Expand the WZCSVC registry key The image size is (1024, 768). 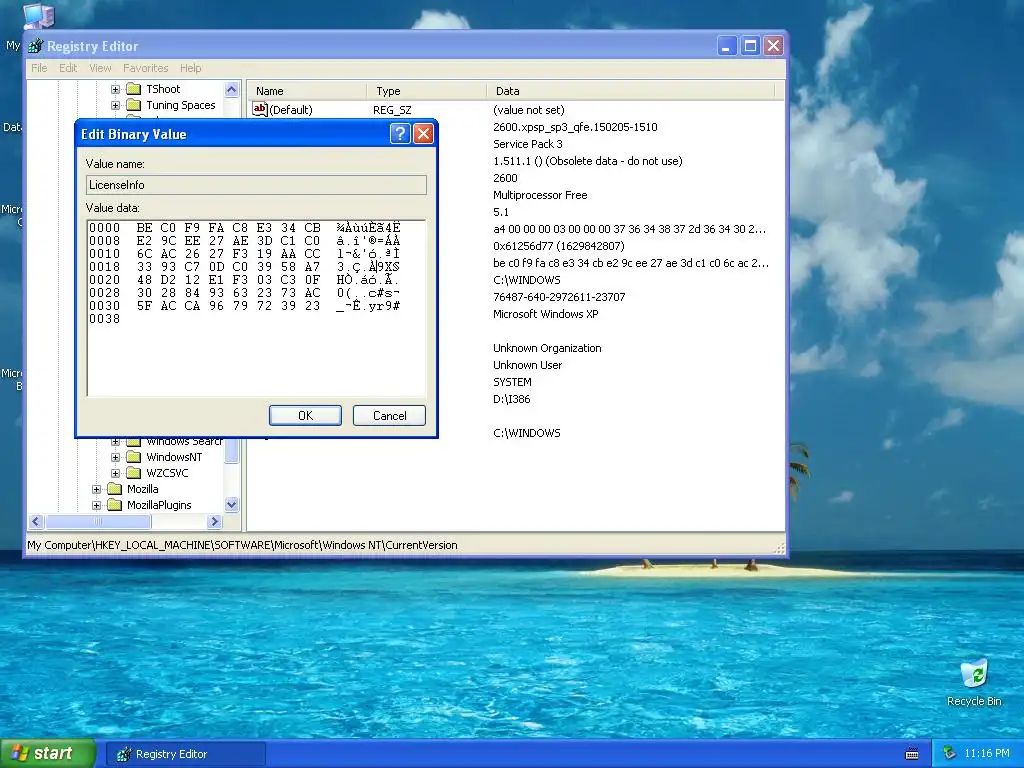(x=116, y=473)
